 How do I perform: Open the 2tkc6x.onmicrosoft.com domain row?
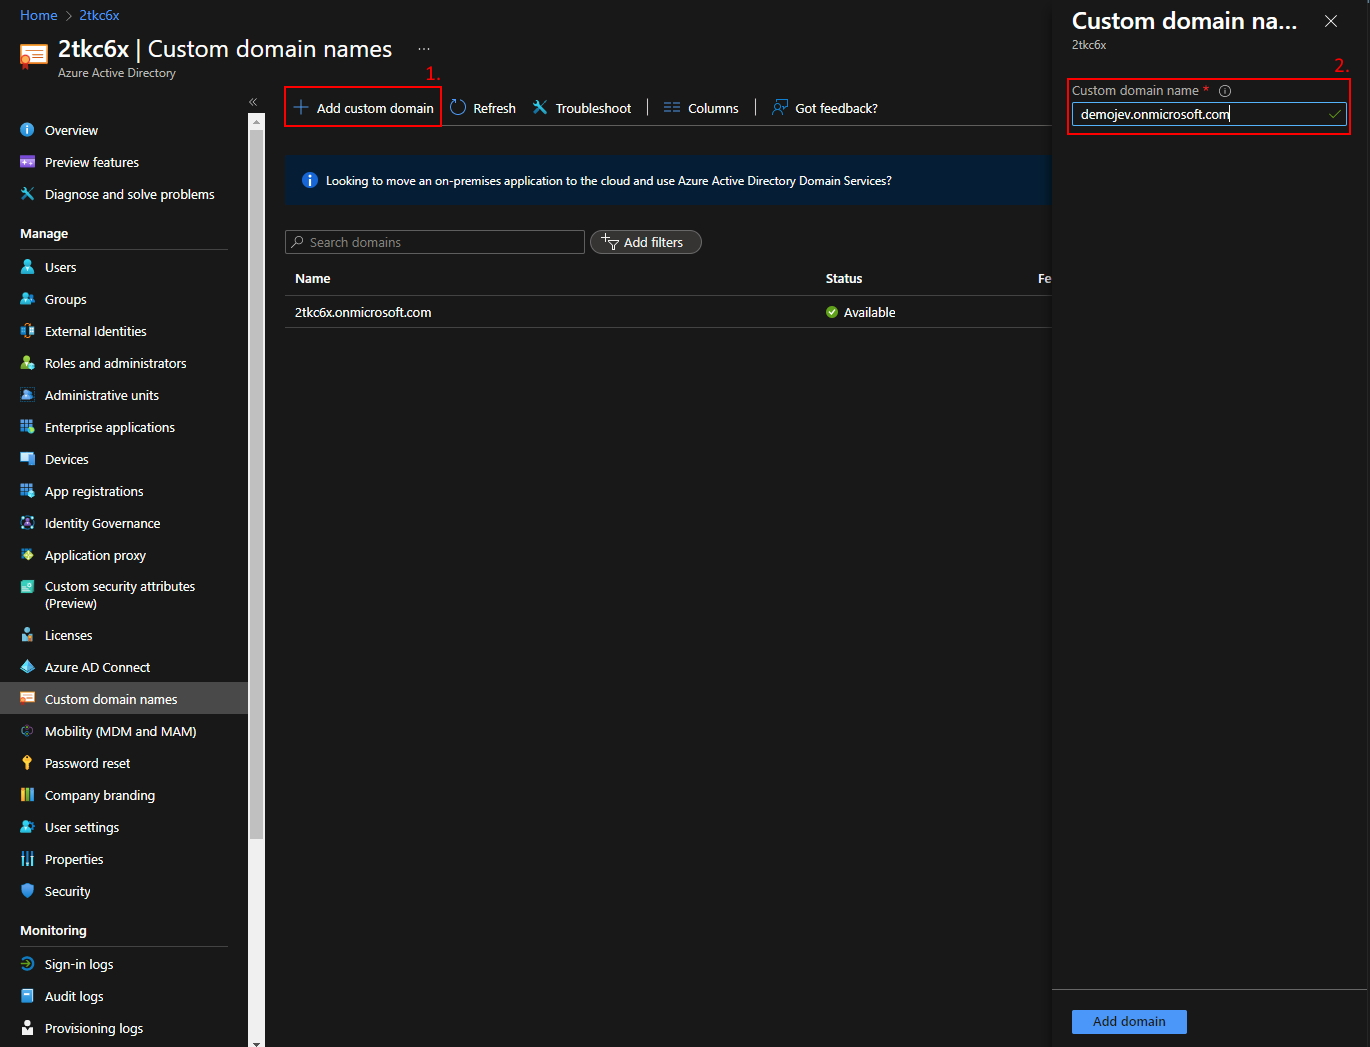tap(668, 312)
